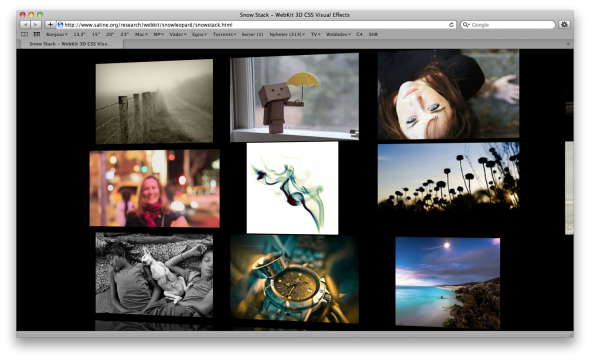The image size is (590, 360).
Task: Click the URL address field
Action: click(256, 25)
